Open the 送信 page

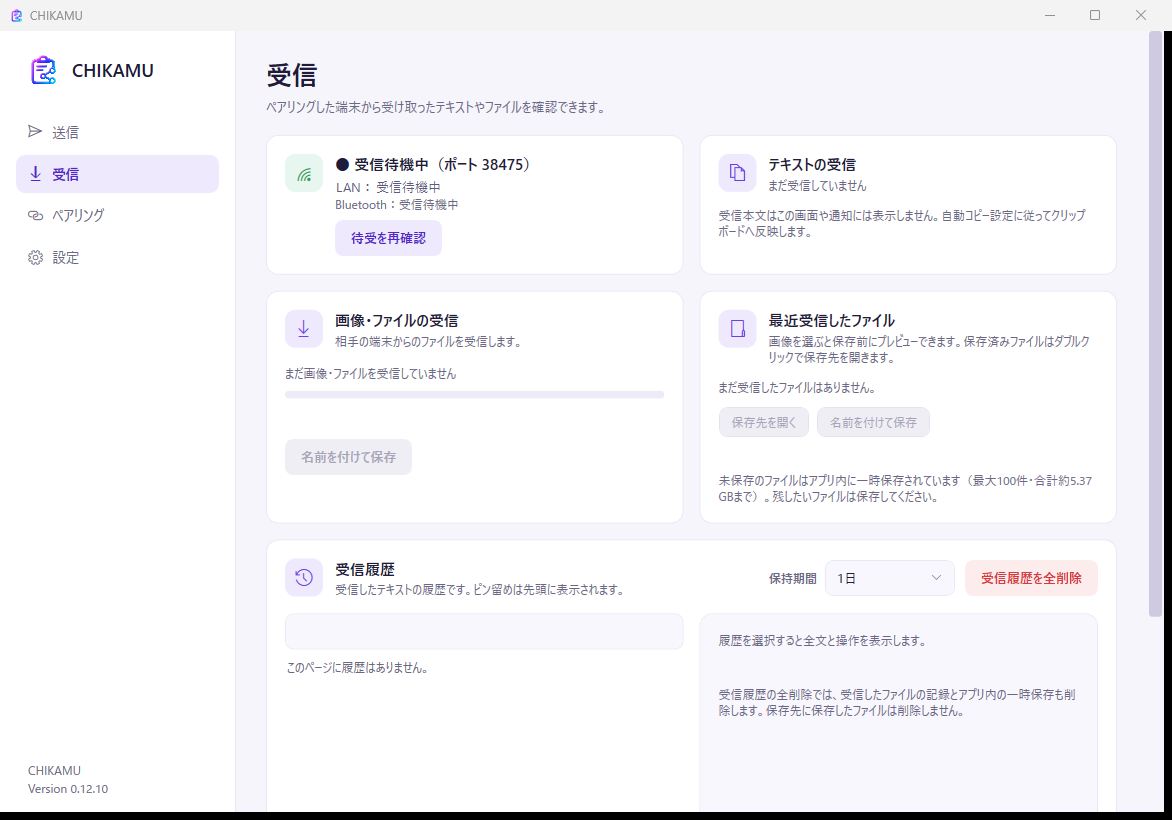[117, 132]
